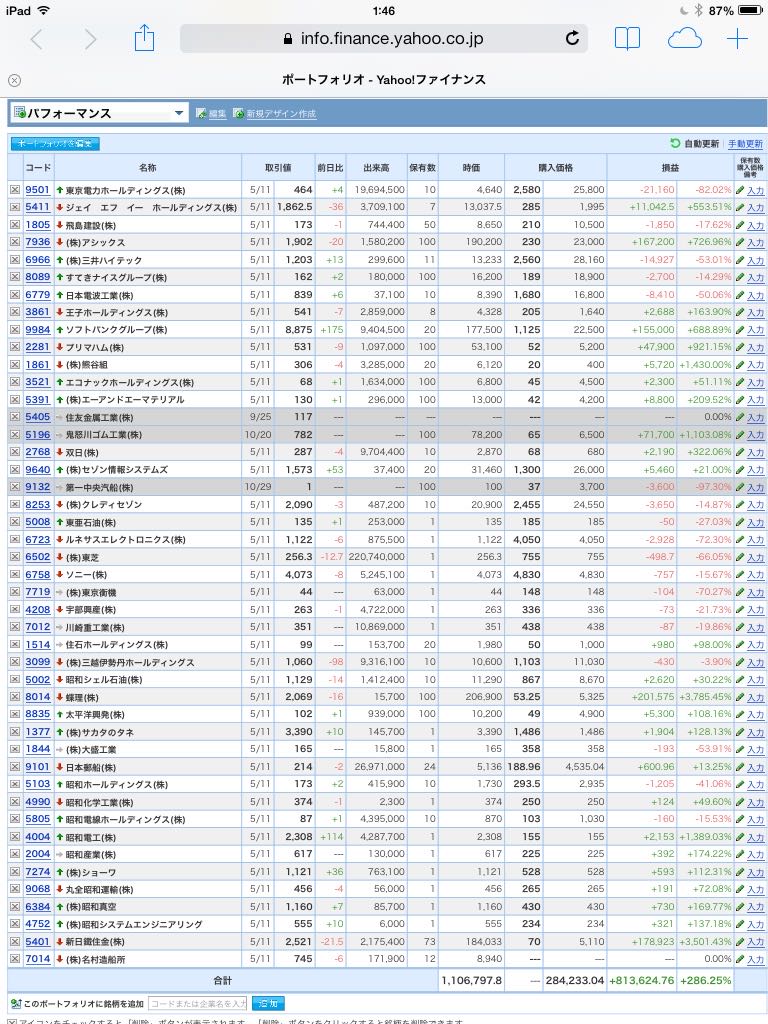768x1024 pixels.
Task: Check the delete box for ソフトバンクグループ row
Action: coord(14,330)
